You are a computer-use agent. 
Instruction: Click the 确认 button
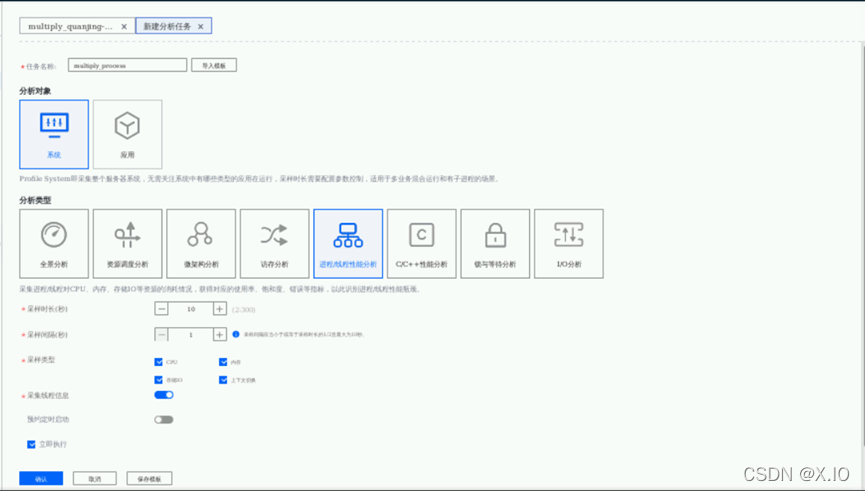[x=41, y=478]
